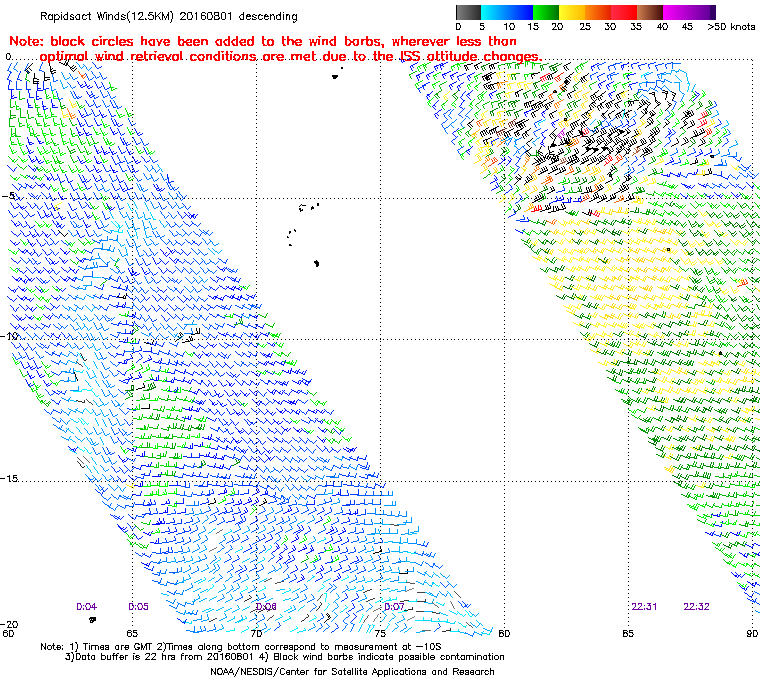760x688 pixels.
Task: Click the 'NOAA/NESDIS/Center for Satellite Applications and Research' credit
Action: click(x=352, y=672)
